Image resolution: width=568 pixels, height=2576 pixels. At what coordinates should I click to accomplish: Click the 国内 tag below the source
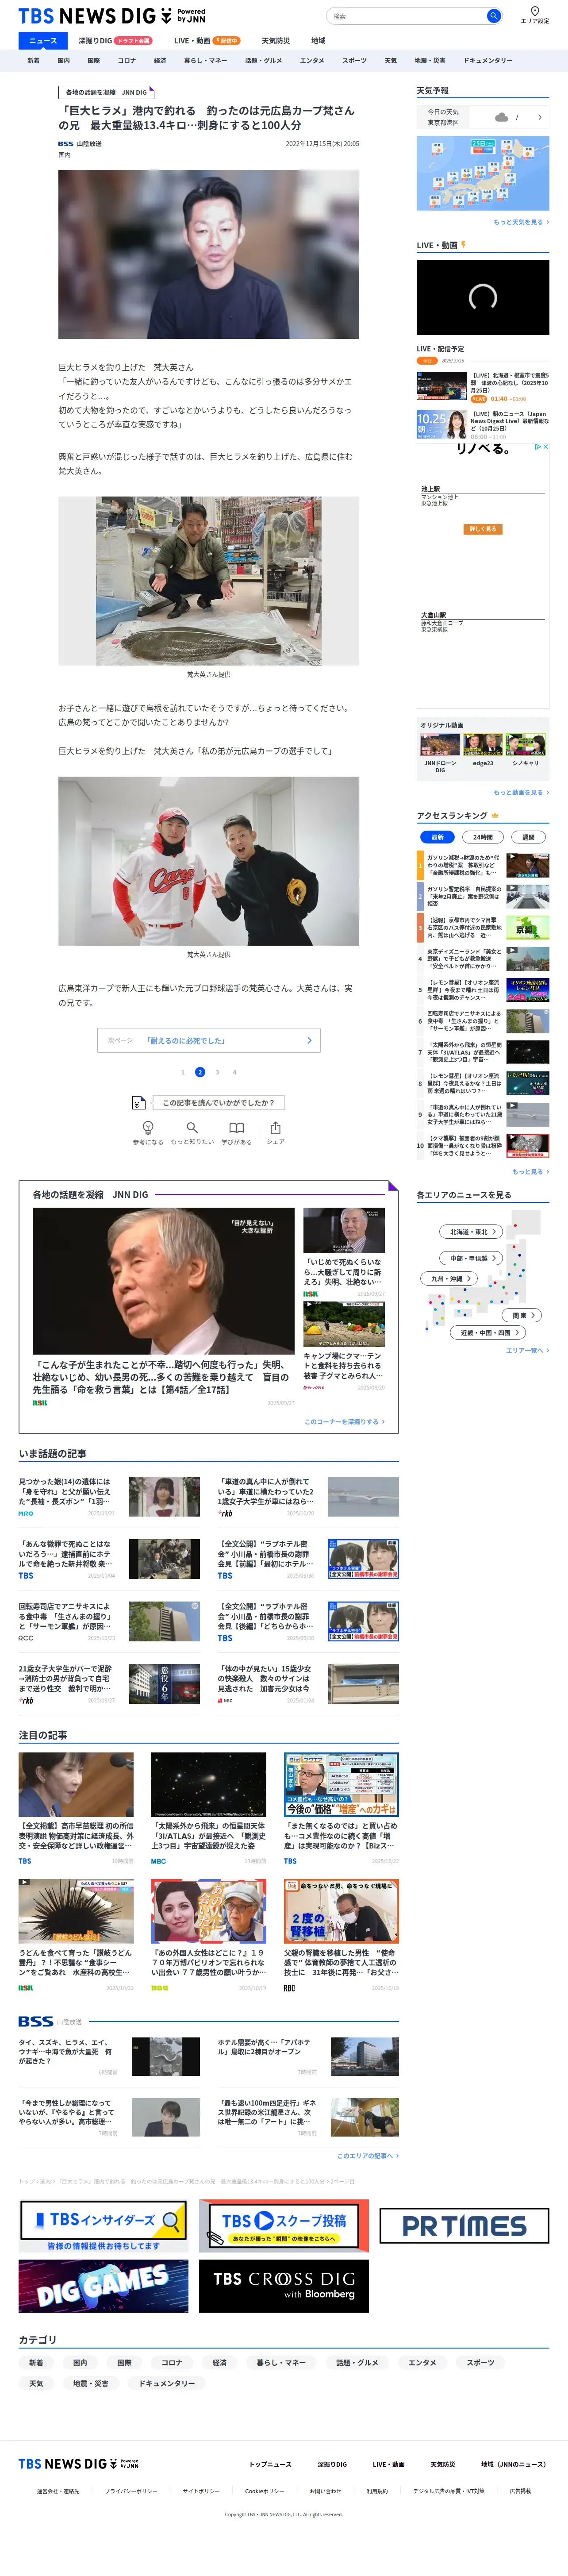coord(64,155)
